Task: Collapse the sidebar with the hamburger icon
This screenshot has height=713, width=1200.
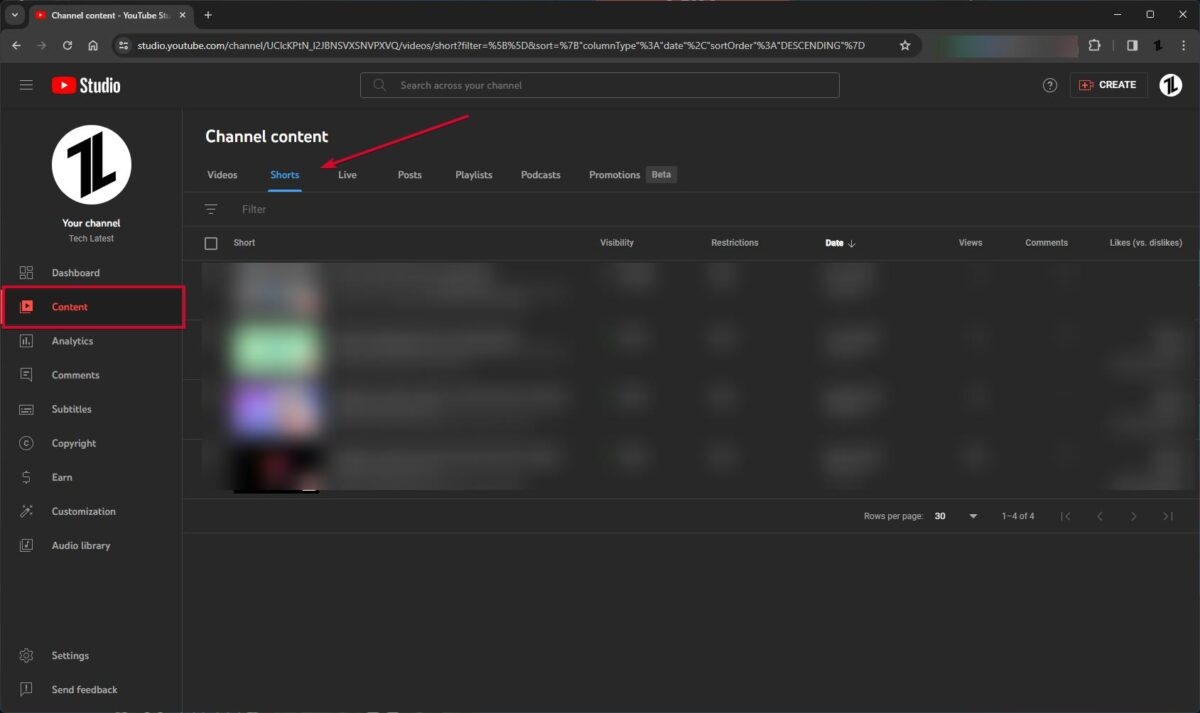Action: (26, 85)
